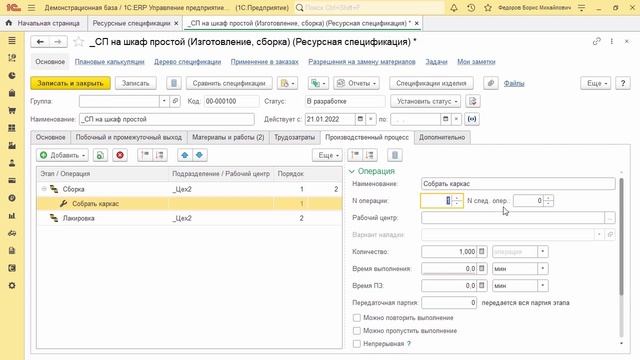640x360 pixels.
Task: Open the settings gear in the sidebar
Action: 12,285
